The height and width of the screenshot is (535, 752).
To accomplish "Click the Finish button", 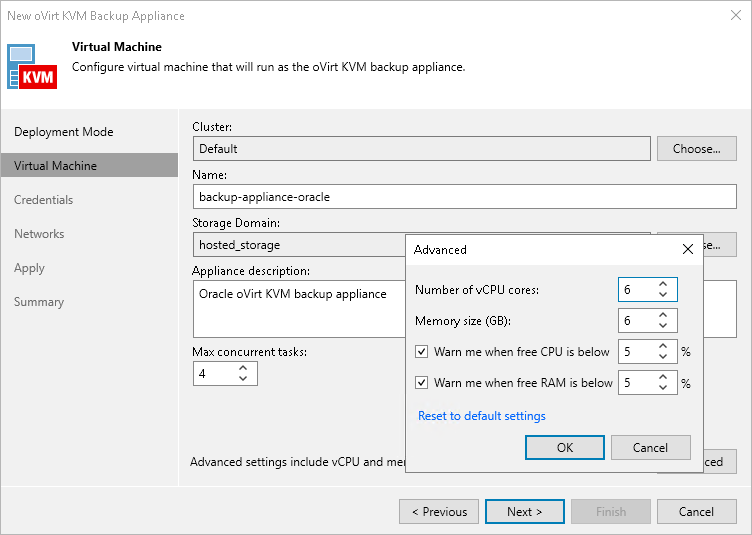I will coord(611,512).
